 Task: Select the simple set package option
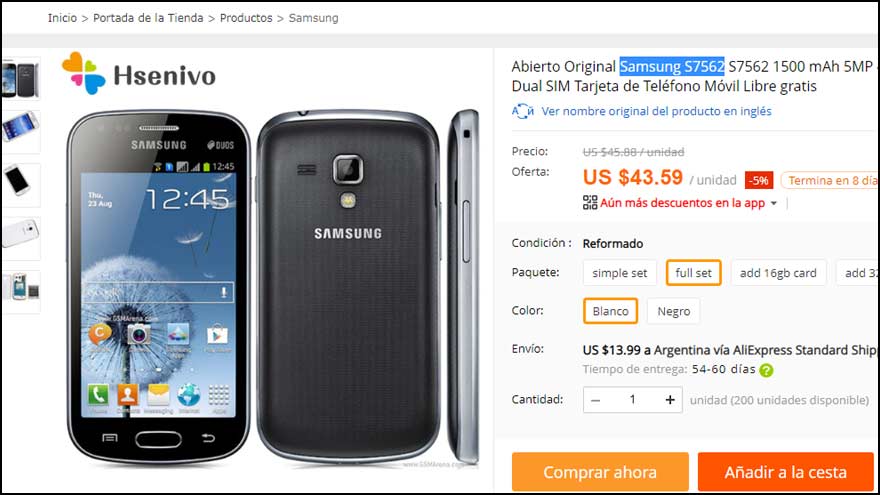tap(620, 273)
